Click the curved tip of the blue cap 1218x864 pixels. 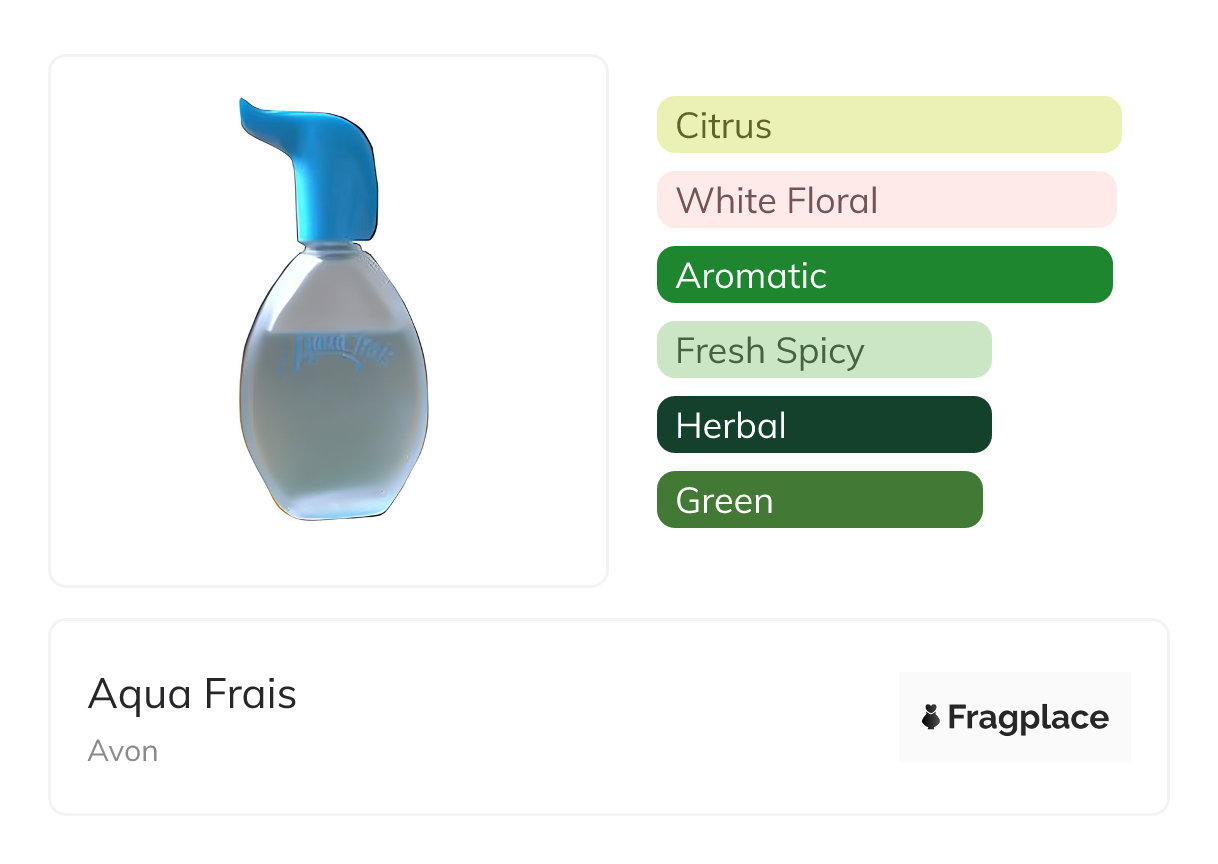(254, 112)
